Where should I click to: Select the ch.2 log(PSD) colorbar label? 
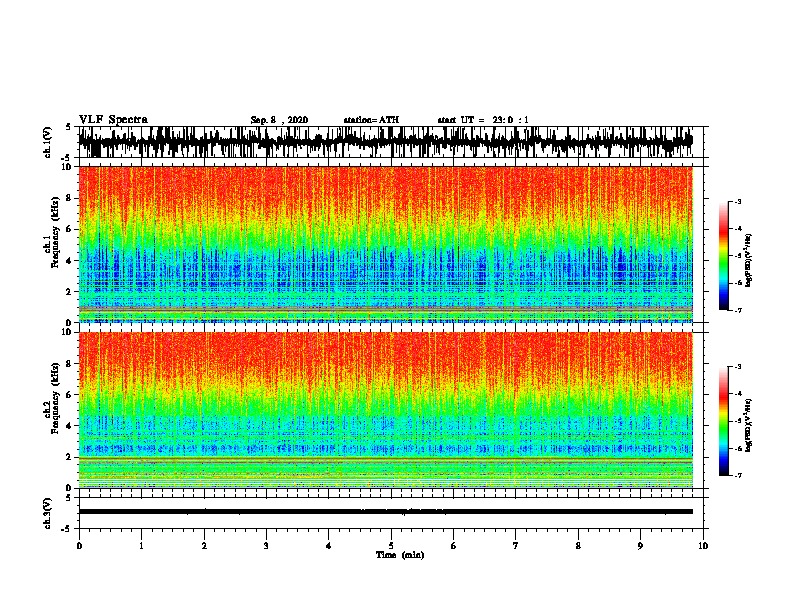click(x=748, y=425)
